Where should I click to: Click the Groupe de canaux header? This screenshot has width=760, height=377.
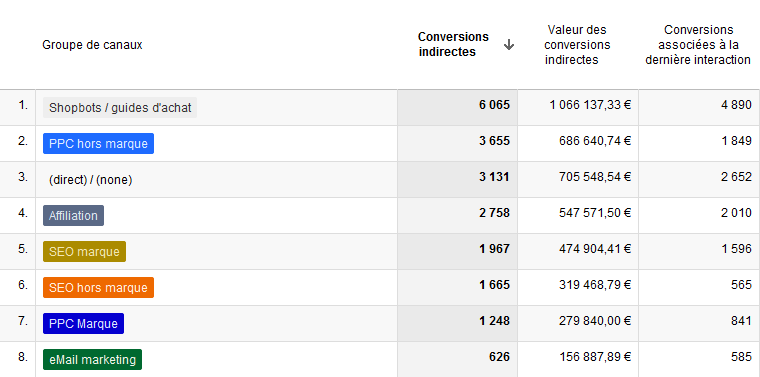pyautogui.click(x=92, y=45)
